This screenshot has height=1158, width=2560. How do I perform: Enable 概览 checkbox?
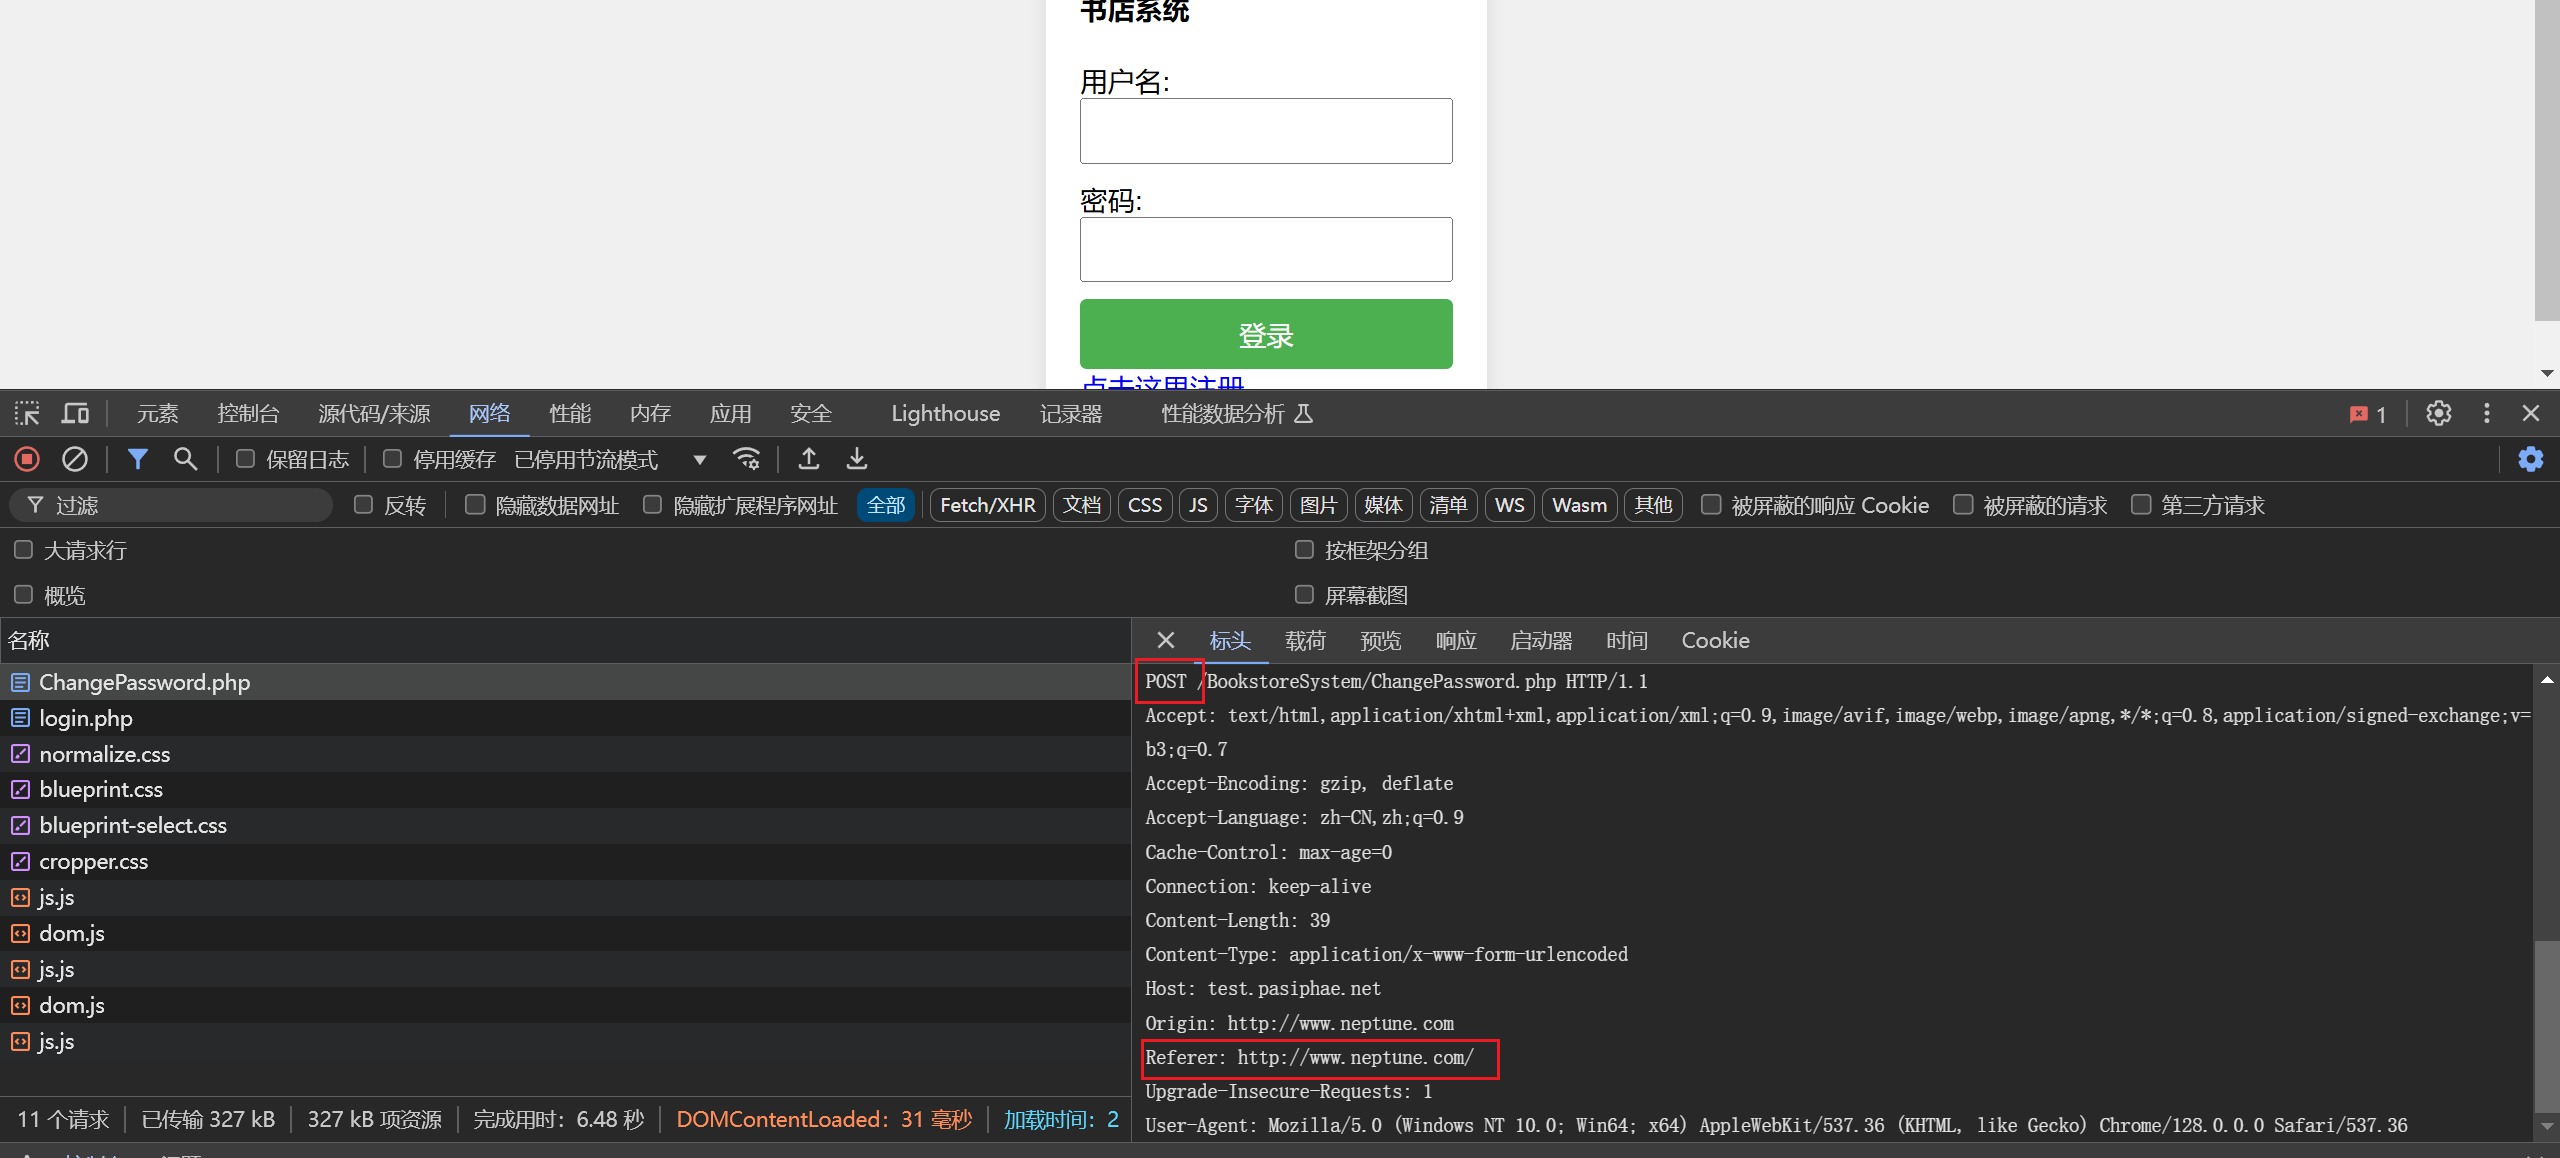(24, 595)
